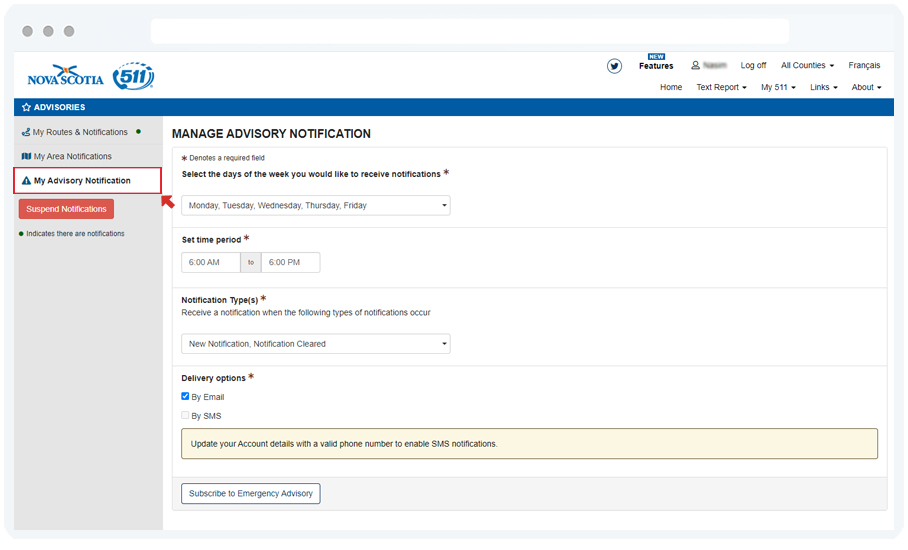Switch the site language to Français
908x550 pixels.
click(x=864, y=66)
